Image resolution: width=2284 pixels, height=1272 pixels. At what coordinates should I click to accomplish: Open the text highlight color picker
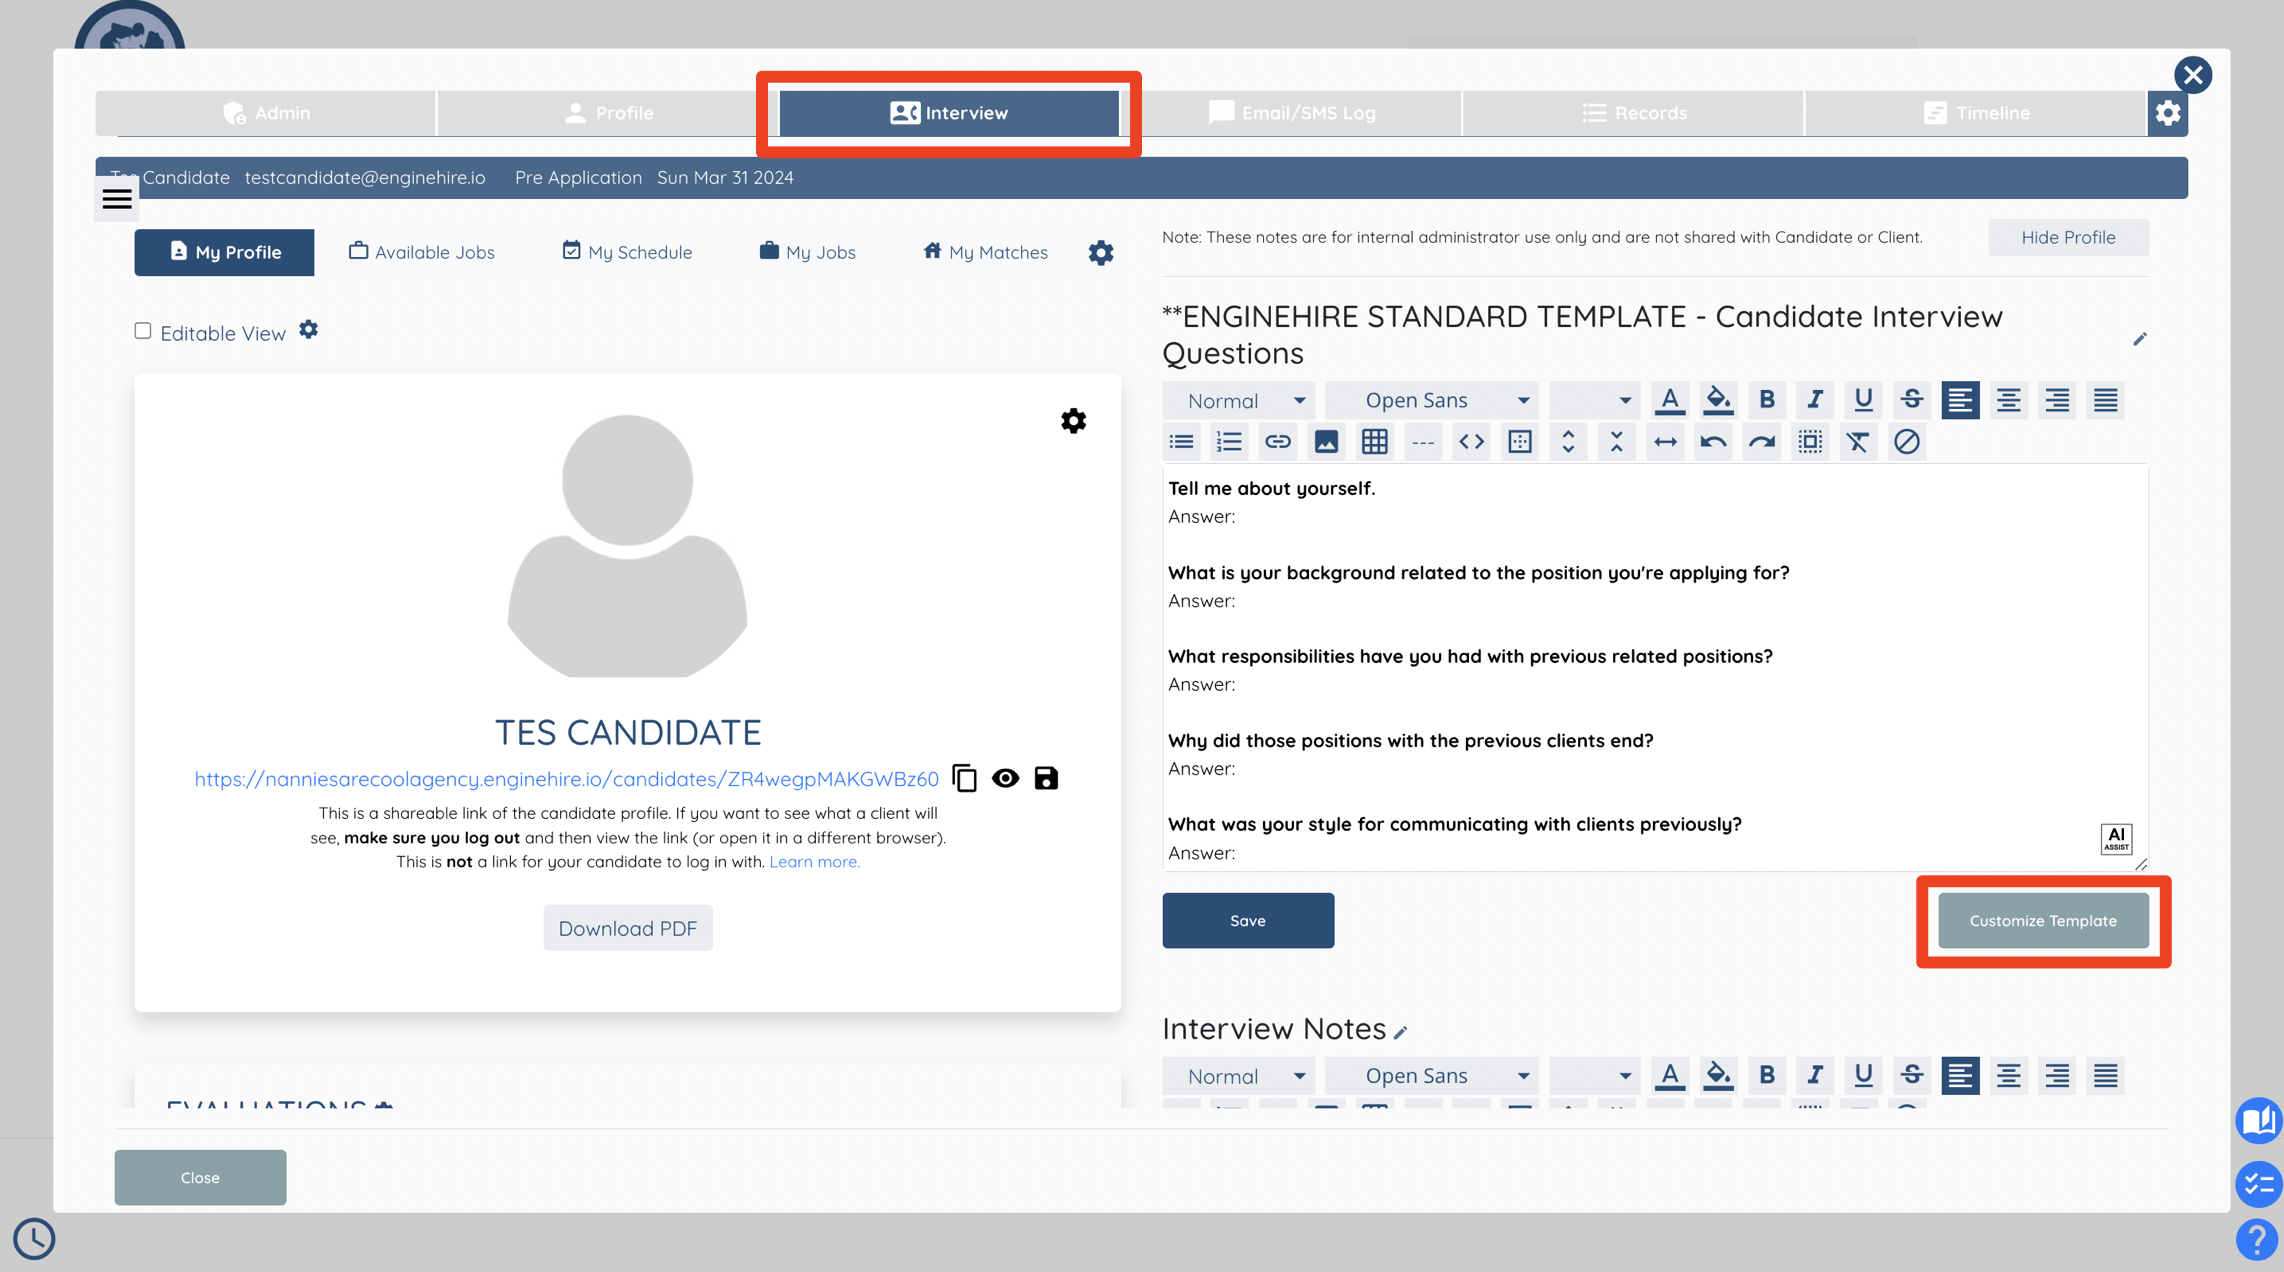(1718, 400)
